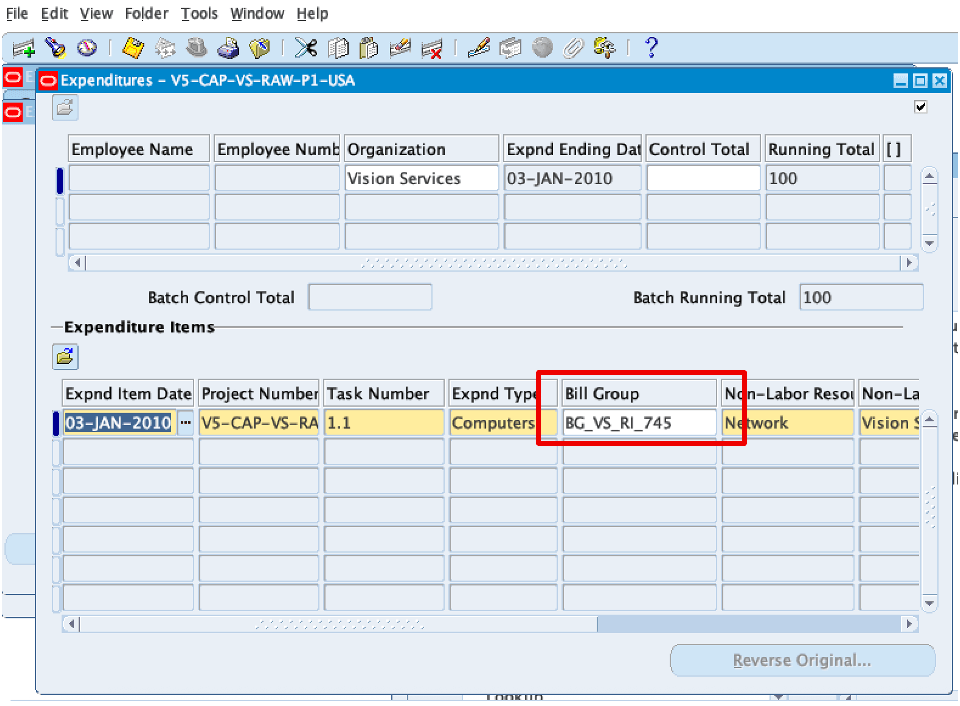Click the Running Total field in first row
Screen dimensions: 960x706
pyautogui.click(x=822, y=178)
